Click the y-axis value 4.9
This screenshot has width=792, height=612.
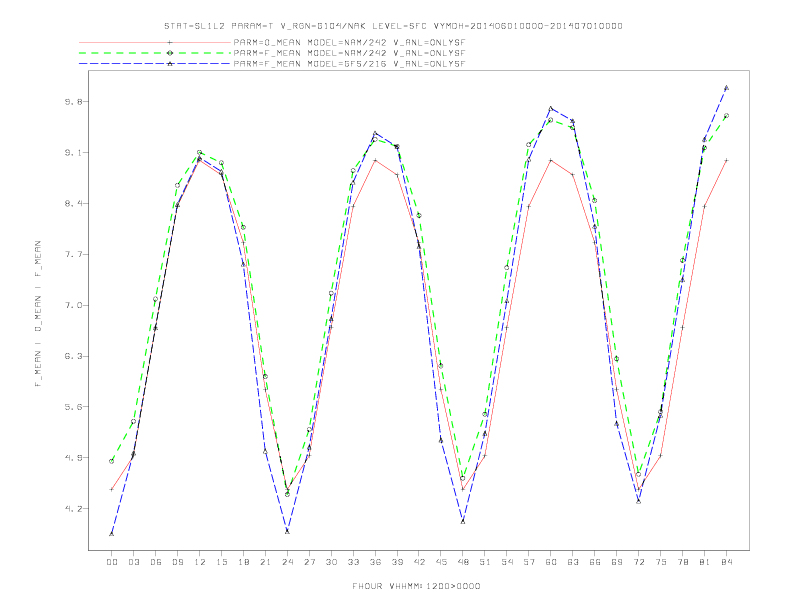73,457
